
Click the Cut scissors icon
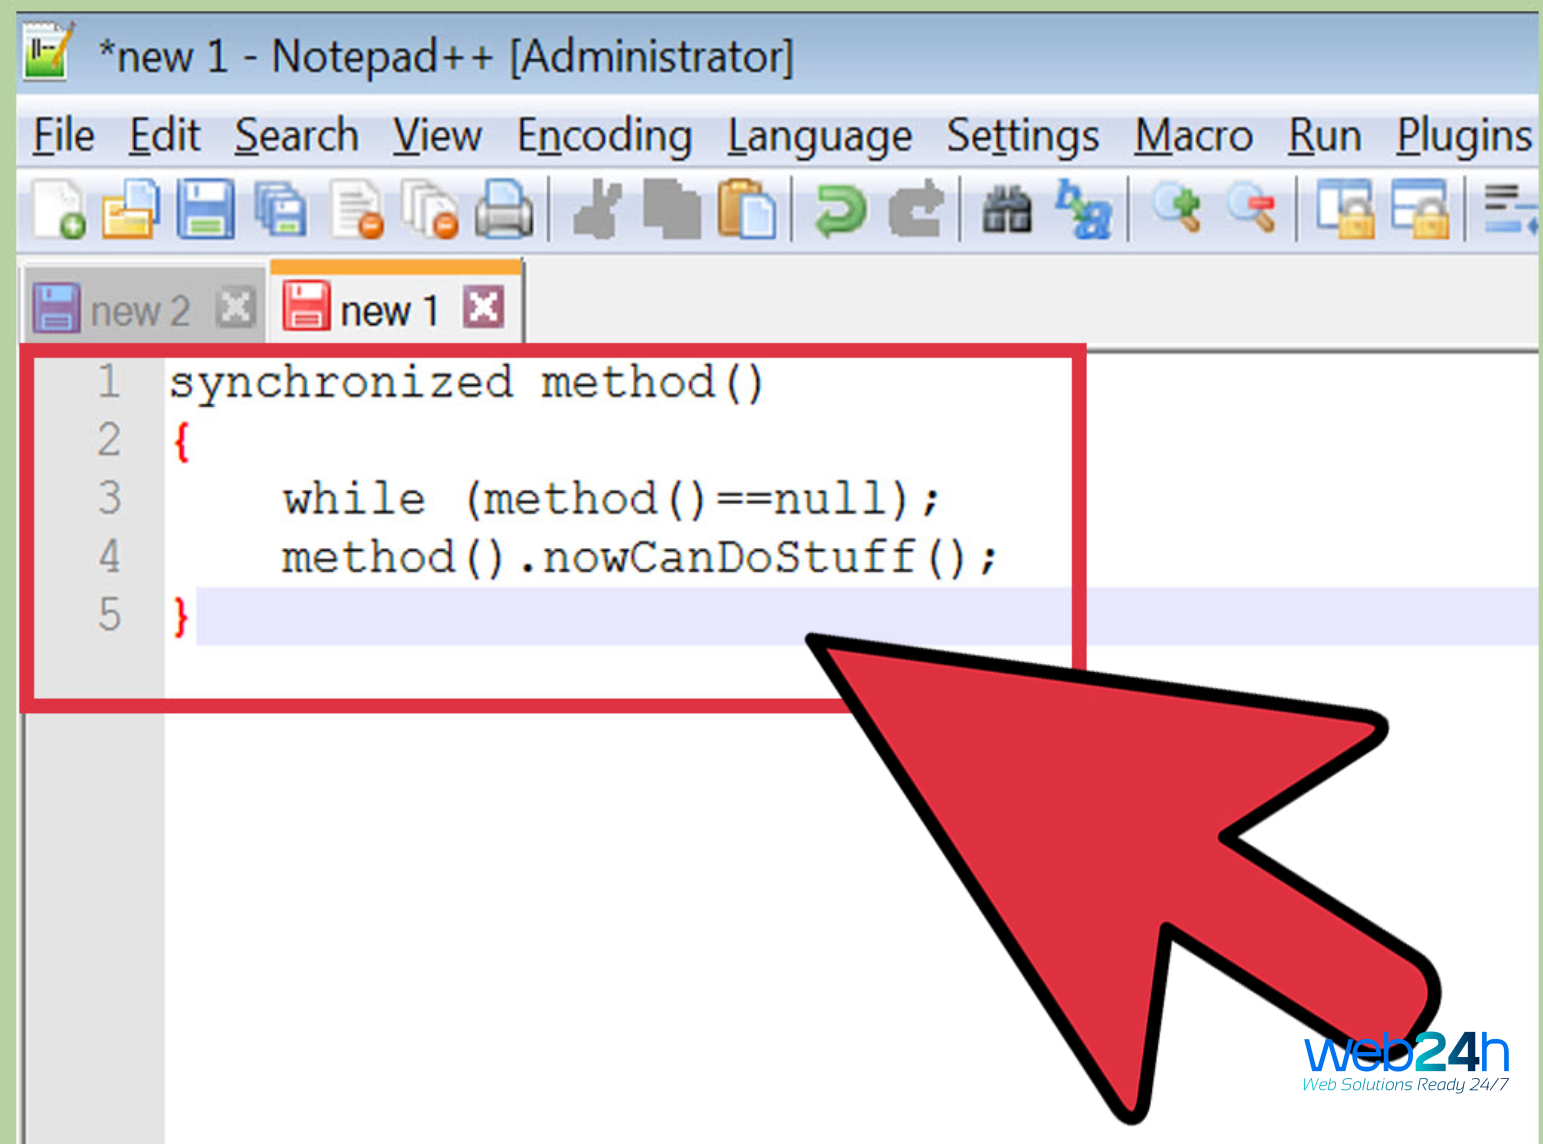(597, 210)
